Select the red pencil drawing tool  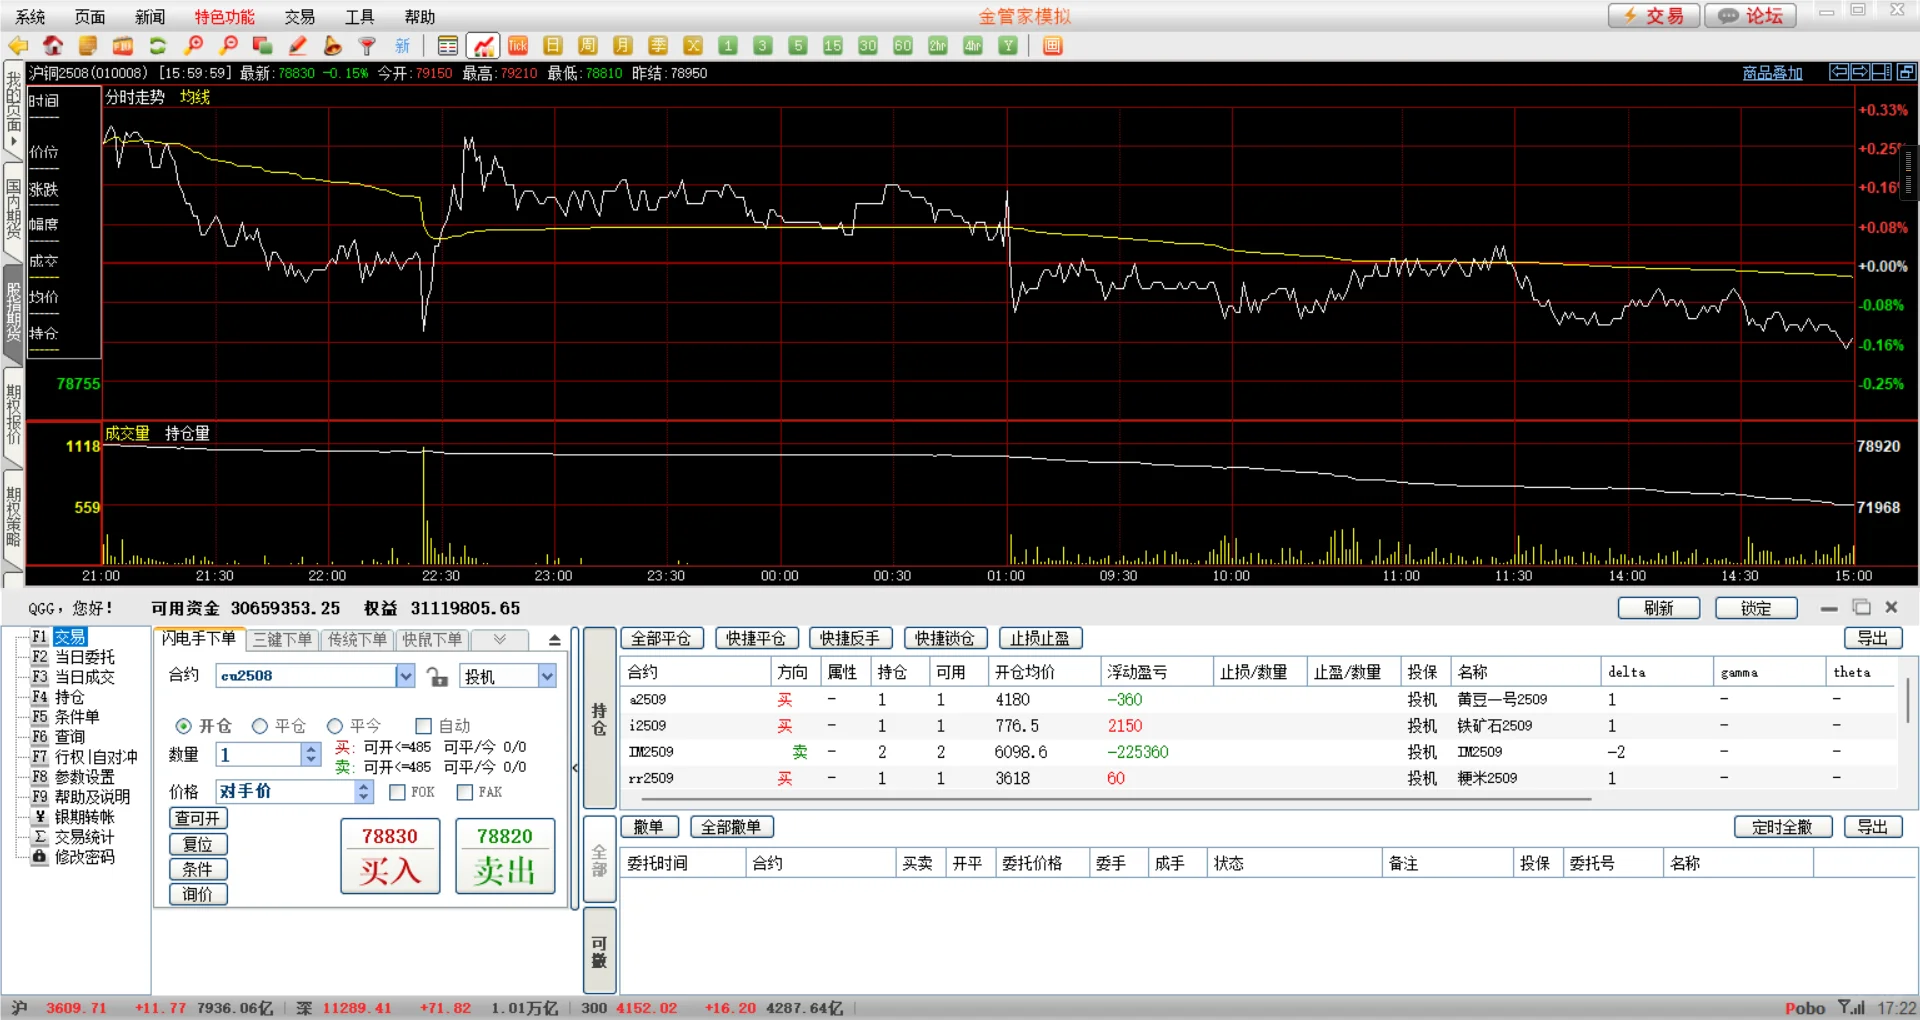(x=298, y=46)
